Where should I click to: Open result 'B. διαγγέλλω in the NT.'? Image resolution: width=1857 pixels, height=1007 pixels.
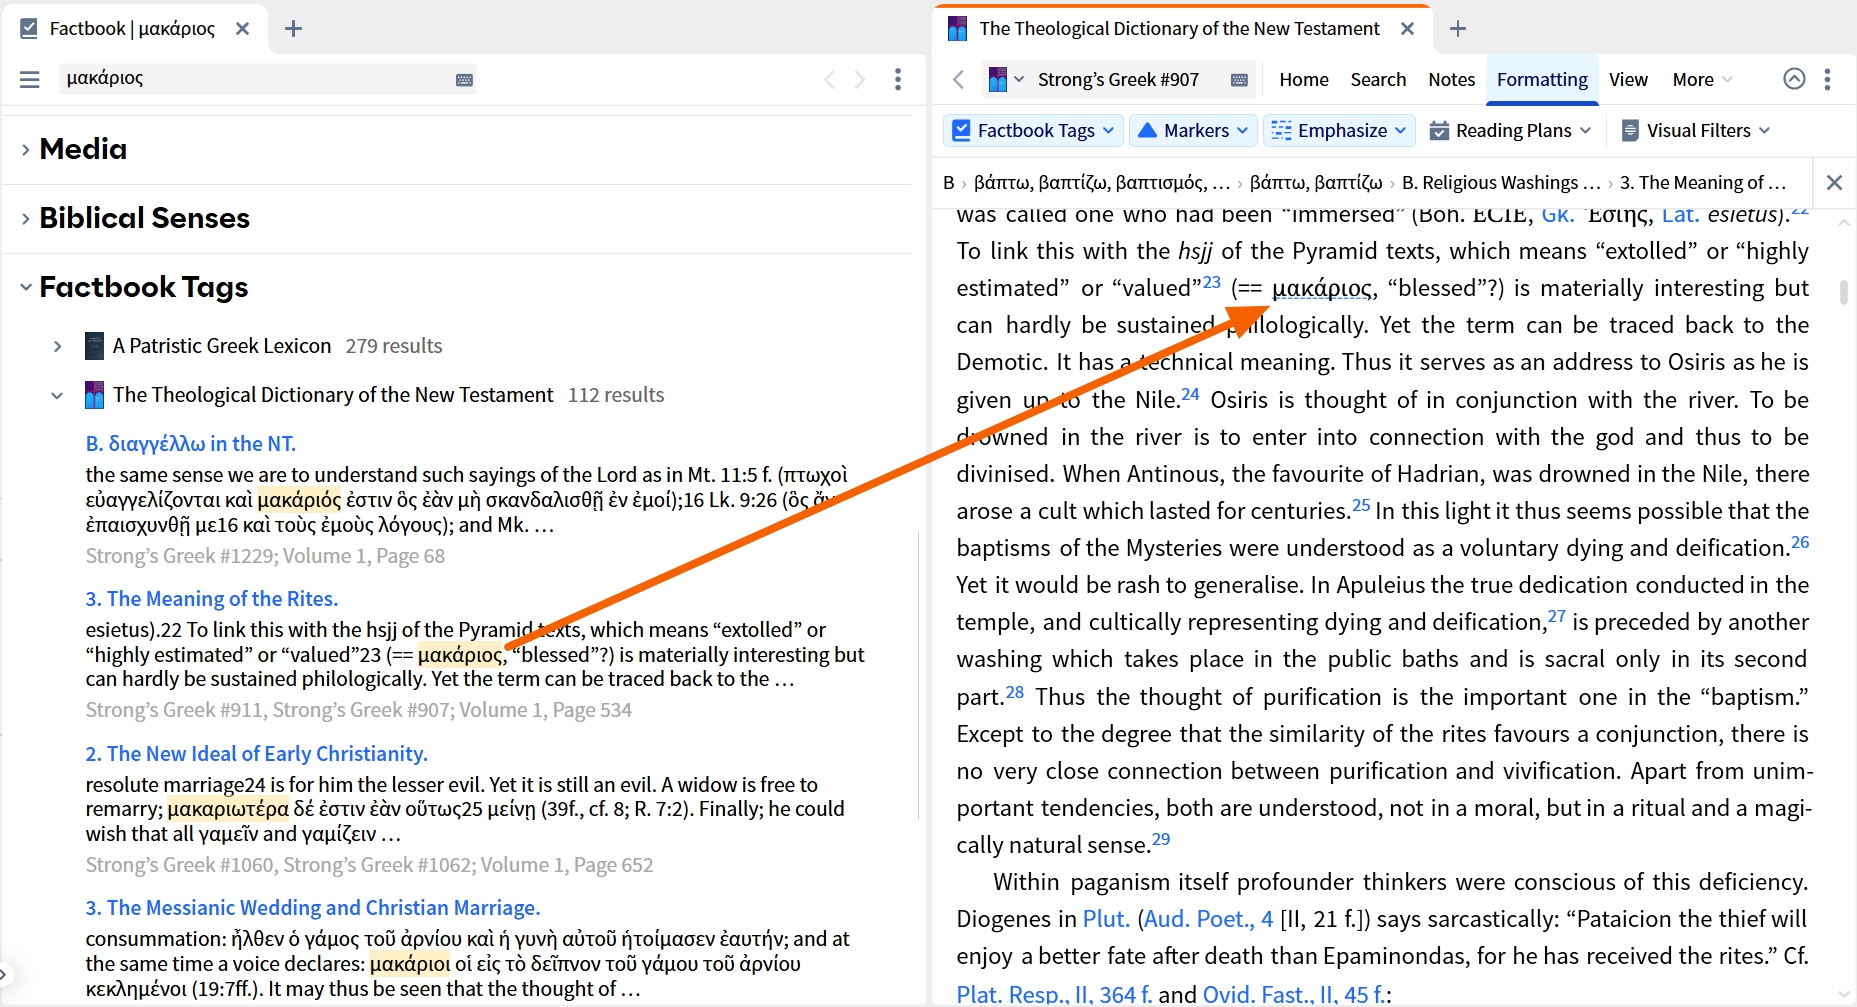(x=191, y=443)
